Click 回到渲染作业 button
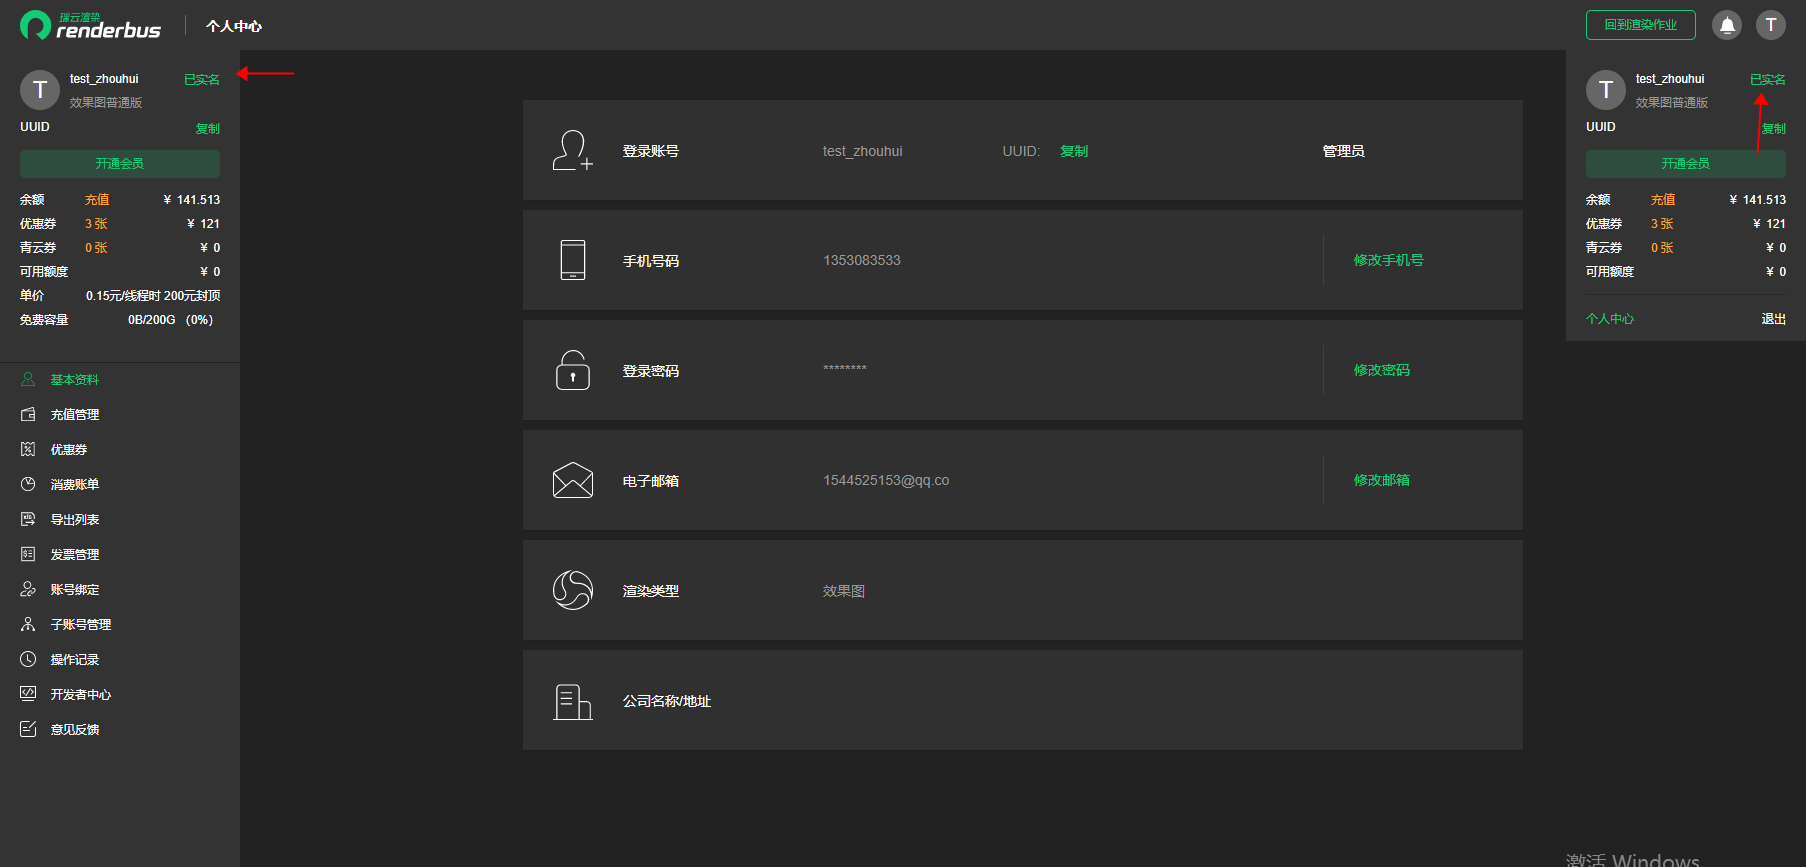 (x=1640, y=25)
